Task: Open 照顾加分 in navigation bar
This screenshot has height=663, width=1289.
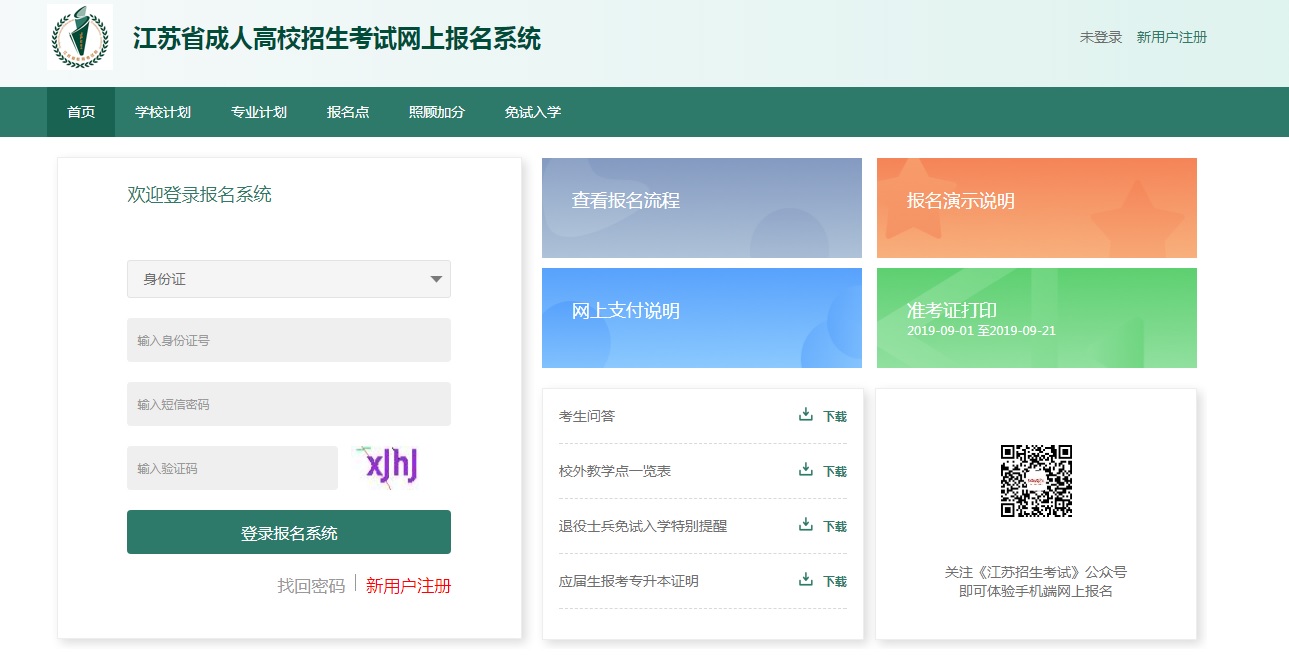Action: point(437,112)
